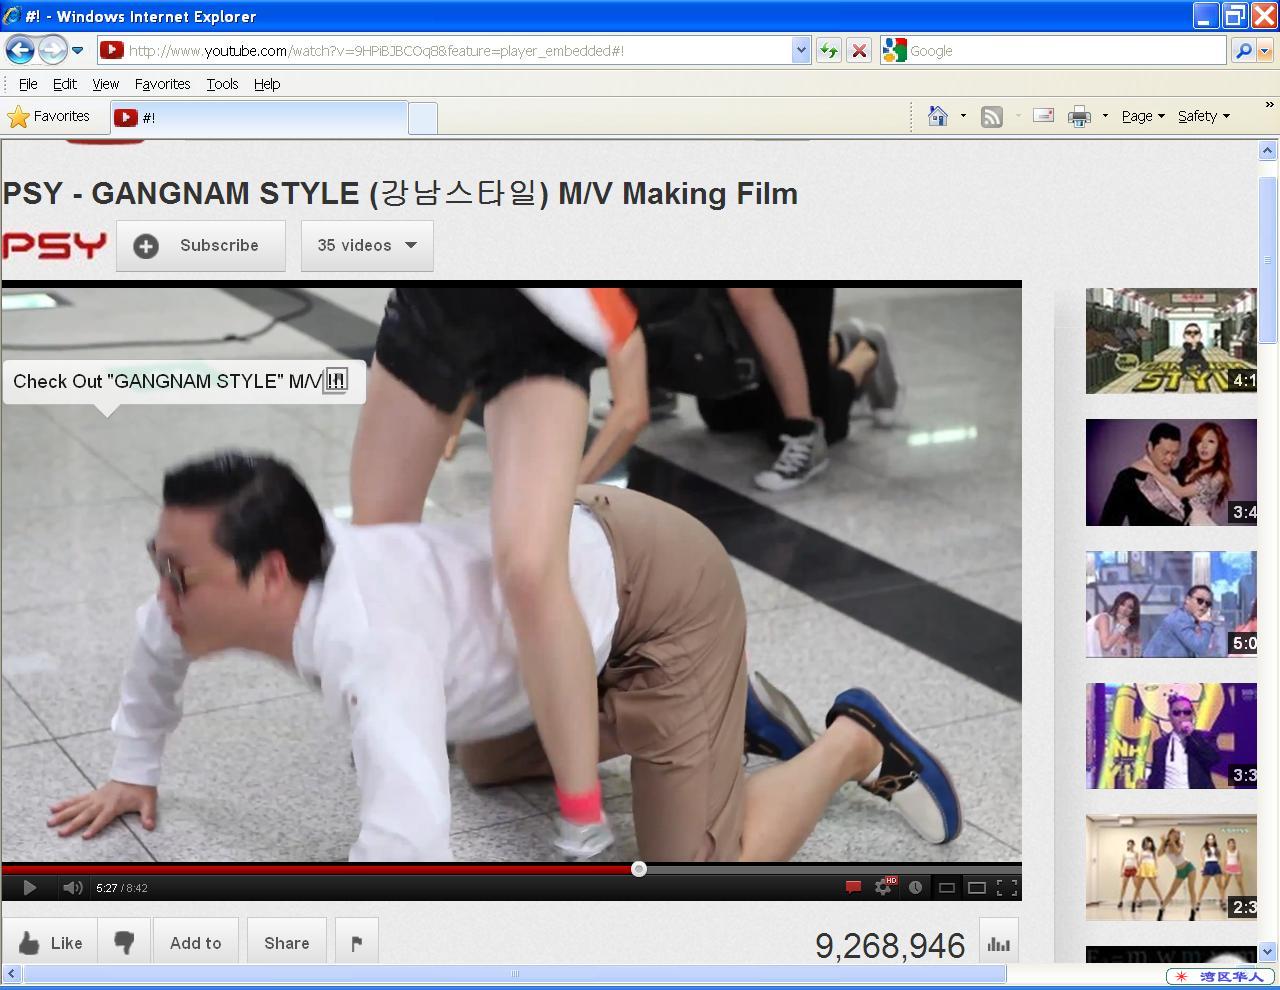Click the PSY channel logo
Screen dimensions: 1280x990
coord(54,246)
